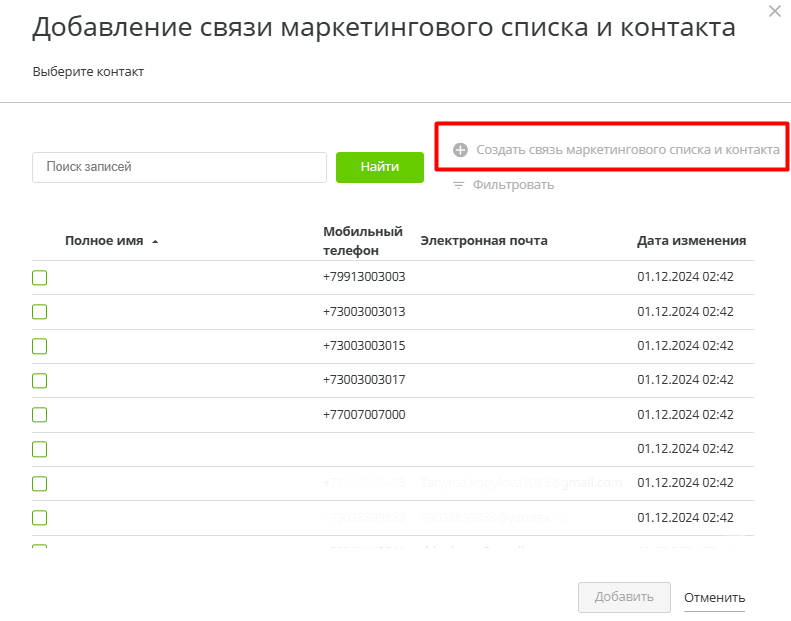This screenshot has height=621, width=791.
Task: Click the "Добавить" button
Action: [x=624, y=597]
